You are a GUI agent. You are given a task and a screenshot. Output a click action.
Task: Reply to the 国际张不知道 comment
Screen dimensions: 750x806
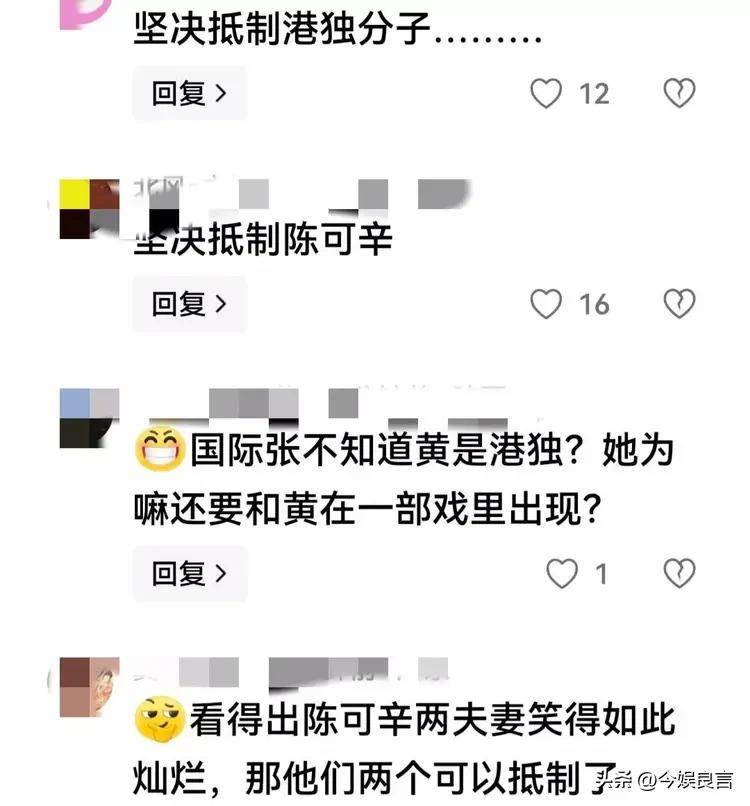[x=190, y=574]
